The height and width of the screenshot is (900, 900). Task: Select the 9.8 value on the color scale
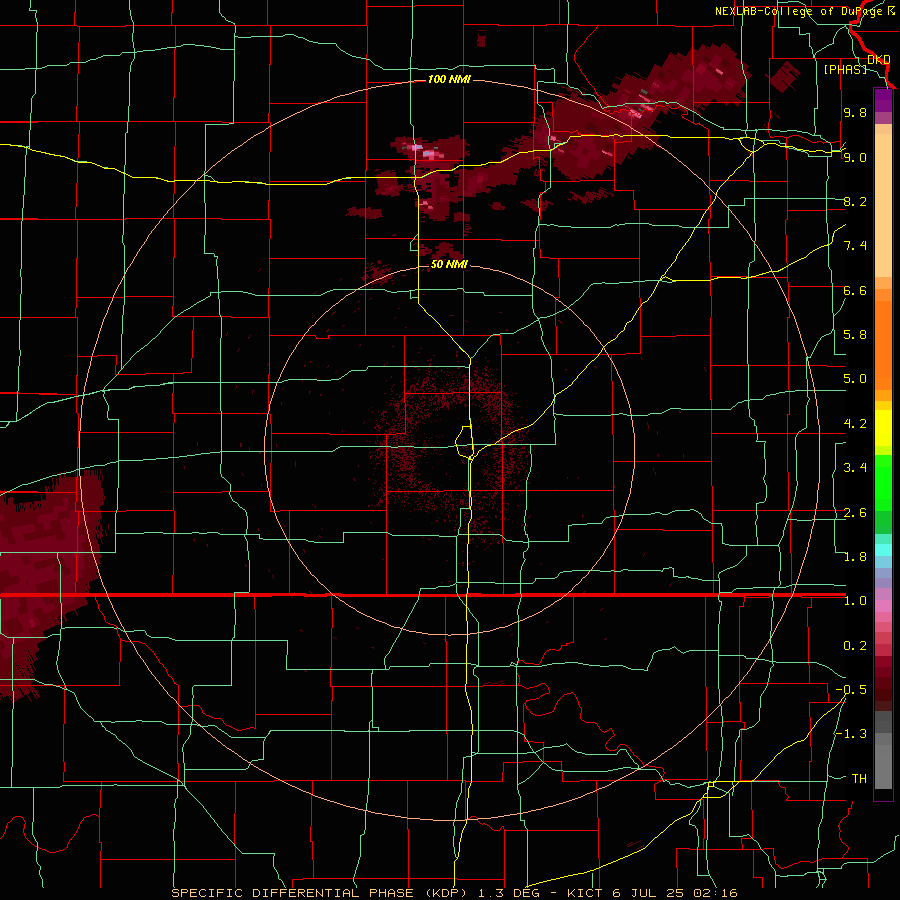pyautogui.click(x=855, y=112)
